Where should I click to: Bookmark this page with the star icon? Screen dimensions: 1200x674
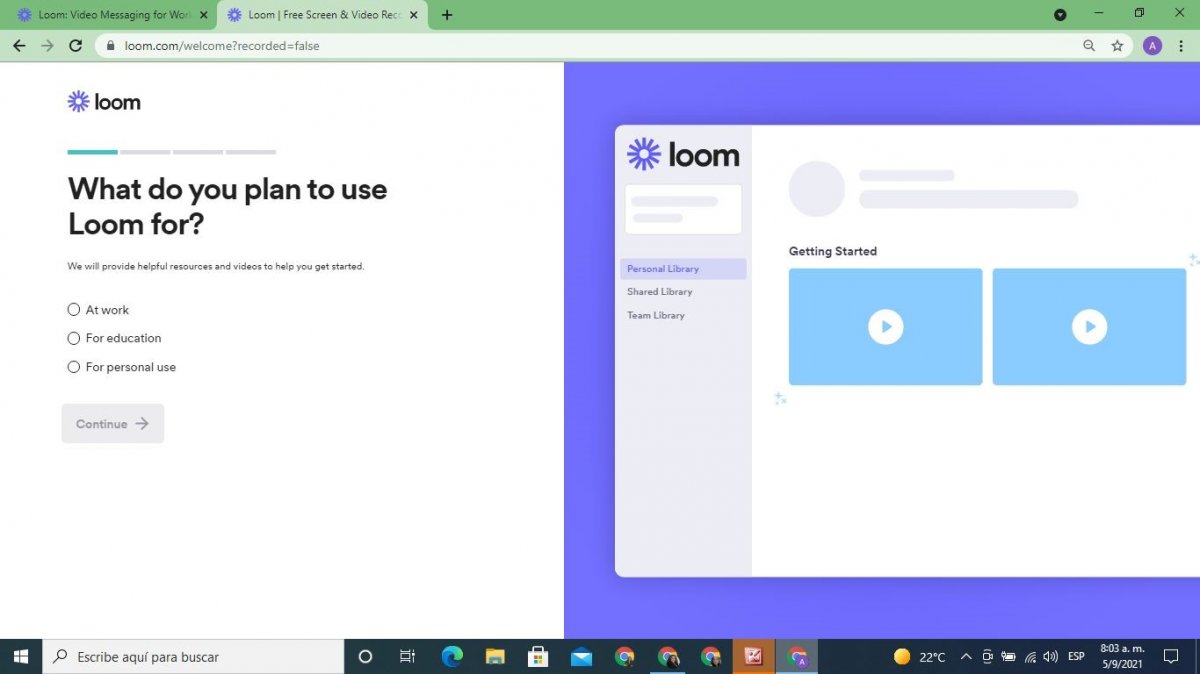click(1117, 46)
